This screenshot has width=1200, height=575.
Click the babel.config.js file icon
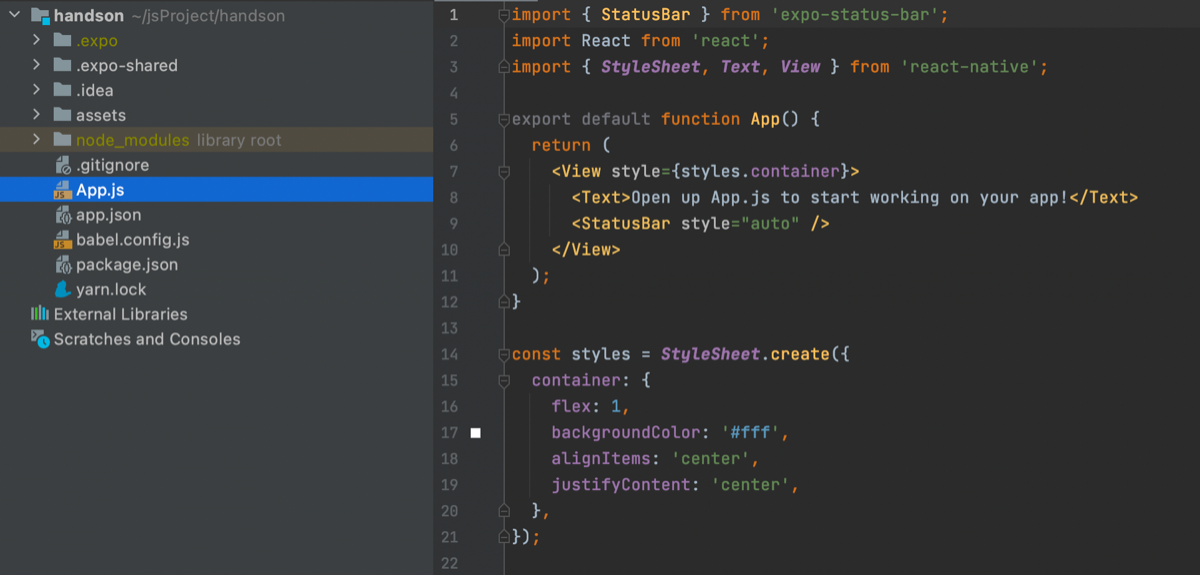[61, 240]
